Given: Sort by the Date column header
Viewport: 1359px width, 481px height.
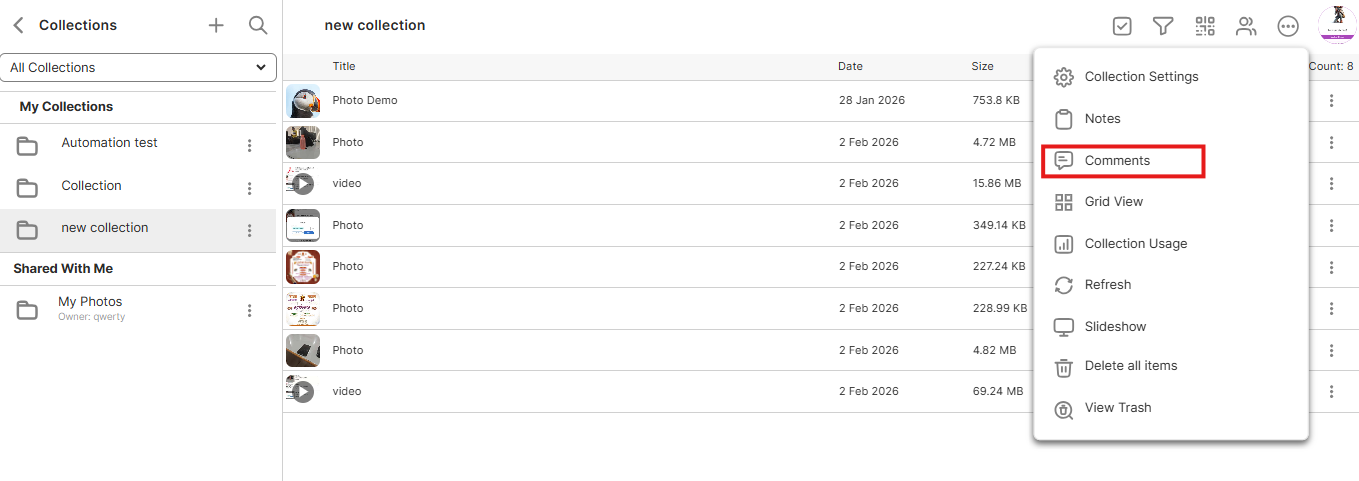Looking at the screenshot, I should (x=850, y=66).
